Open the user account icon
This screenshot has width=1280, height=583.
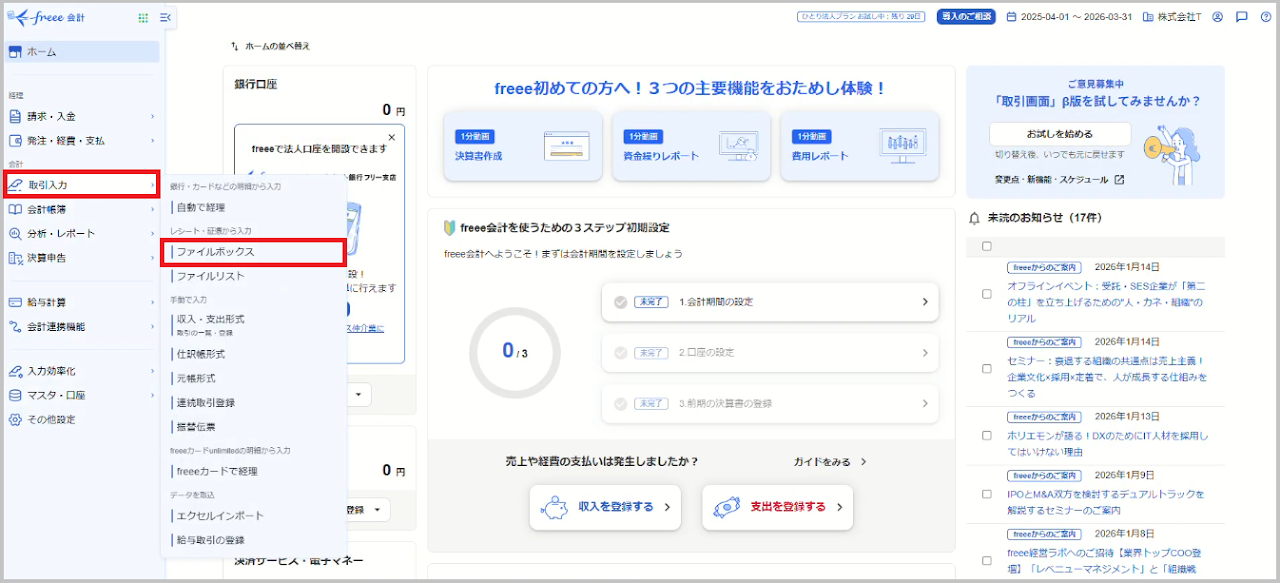tap(1217, 17)
